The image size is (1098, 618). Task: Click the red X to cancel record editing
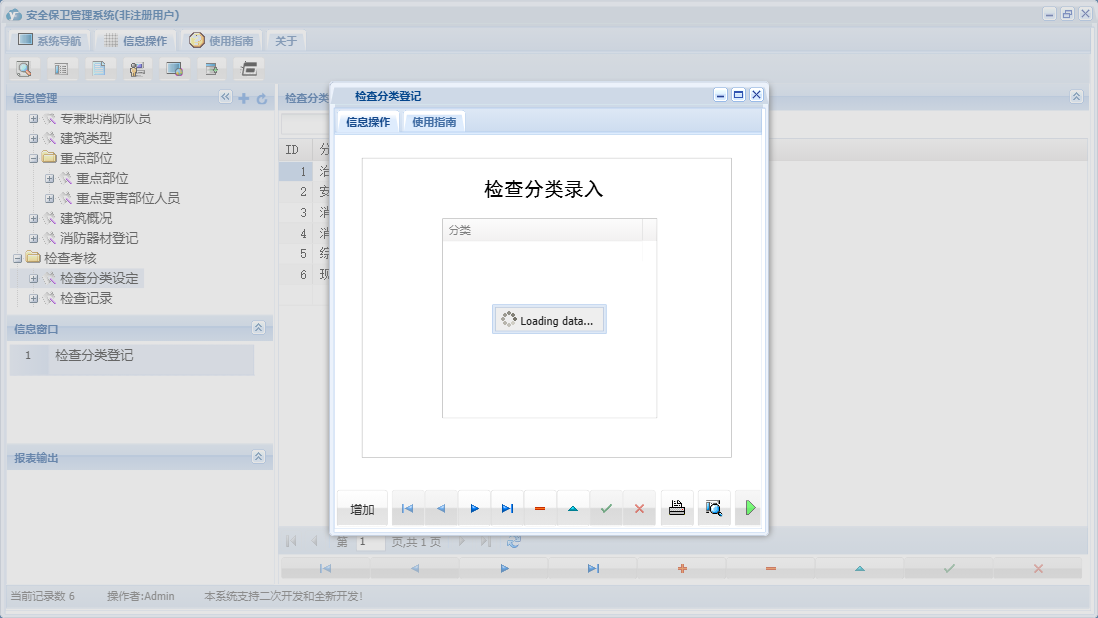[640, 508]
